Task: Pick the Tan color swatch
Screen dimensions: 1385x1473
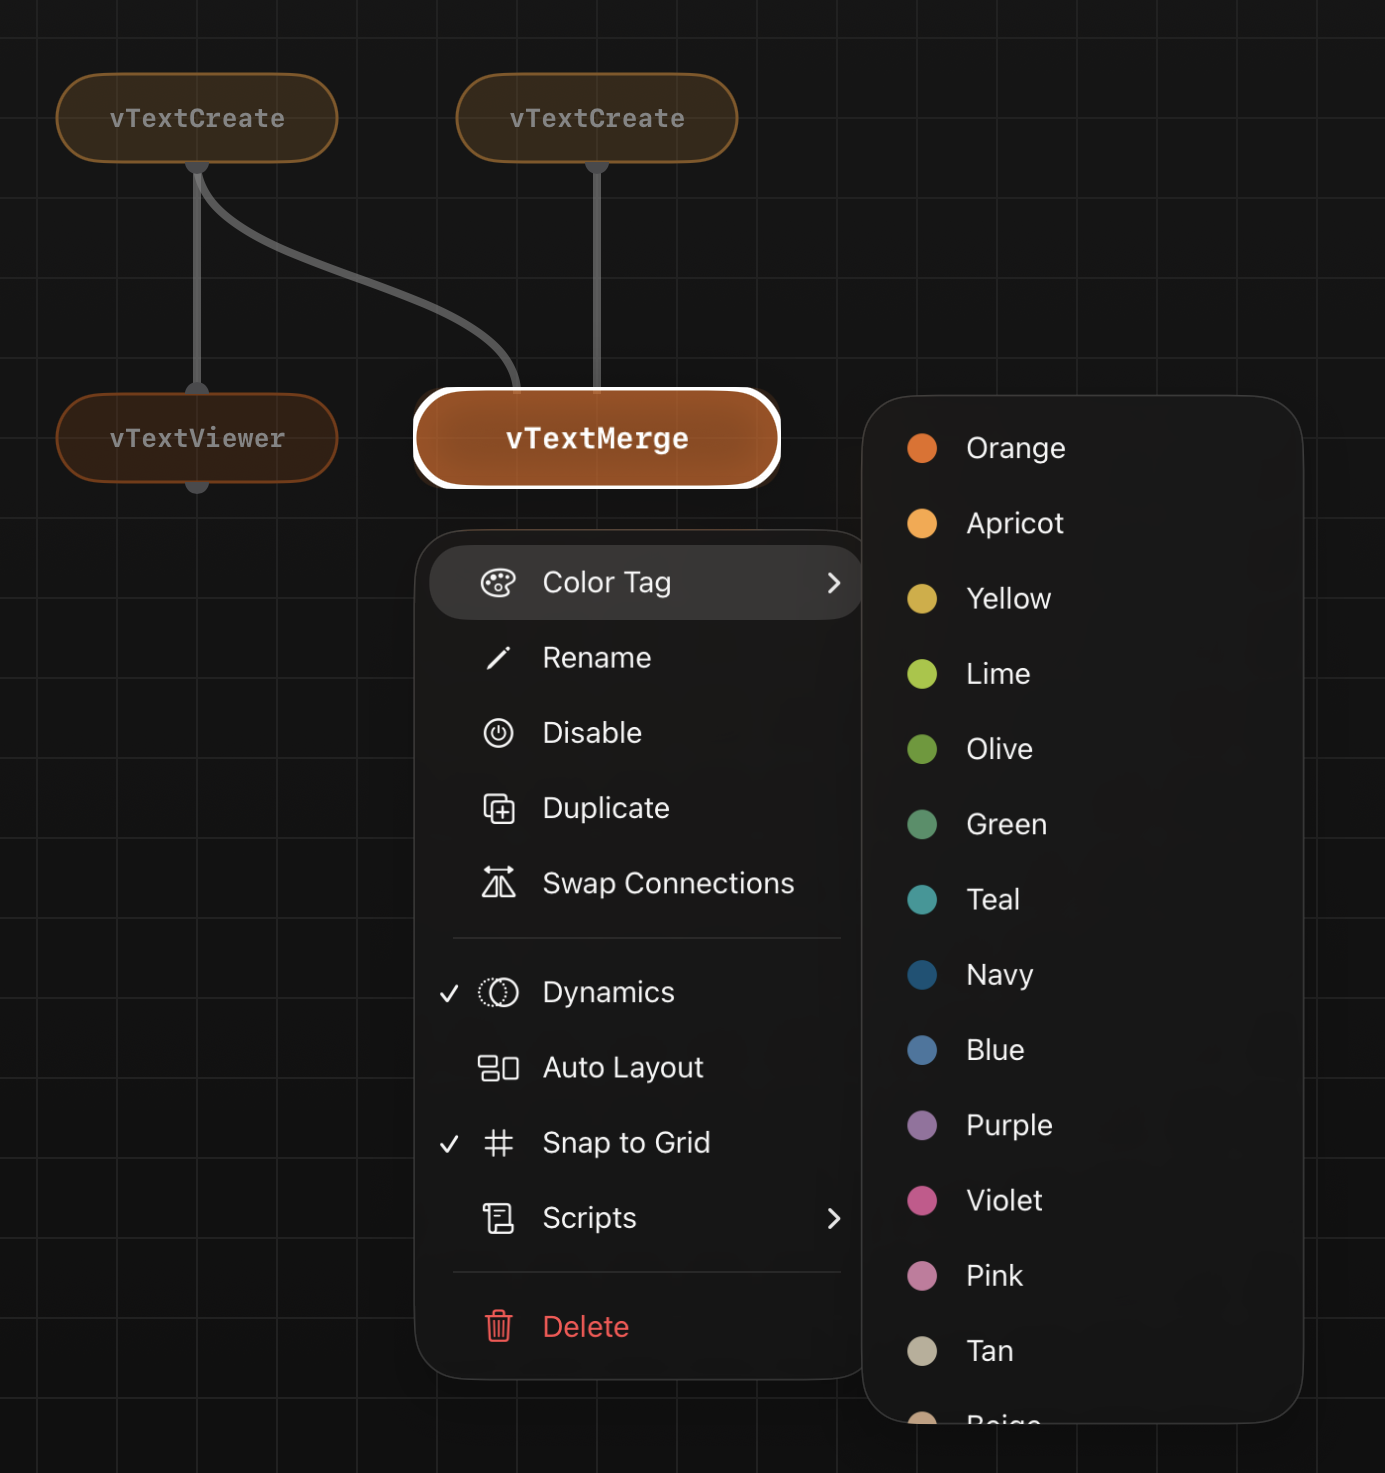Action: pyautogui.click(x=922, y=1351)
